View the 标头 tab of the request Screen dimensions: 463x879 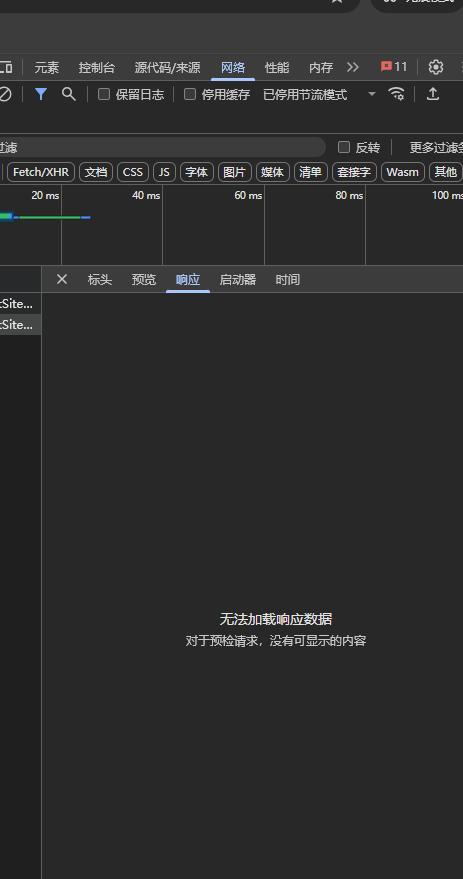pos(100,280)
